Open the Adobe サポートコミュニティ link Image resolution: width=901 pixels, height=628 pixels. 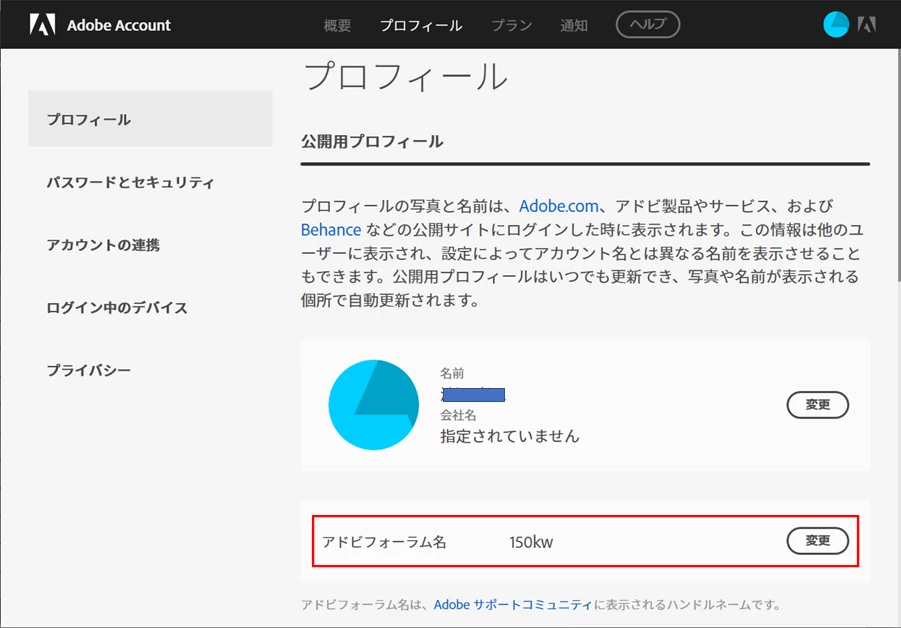click(513, 604)
